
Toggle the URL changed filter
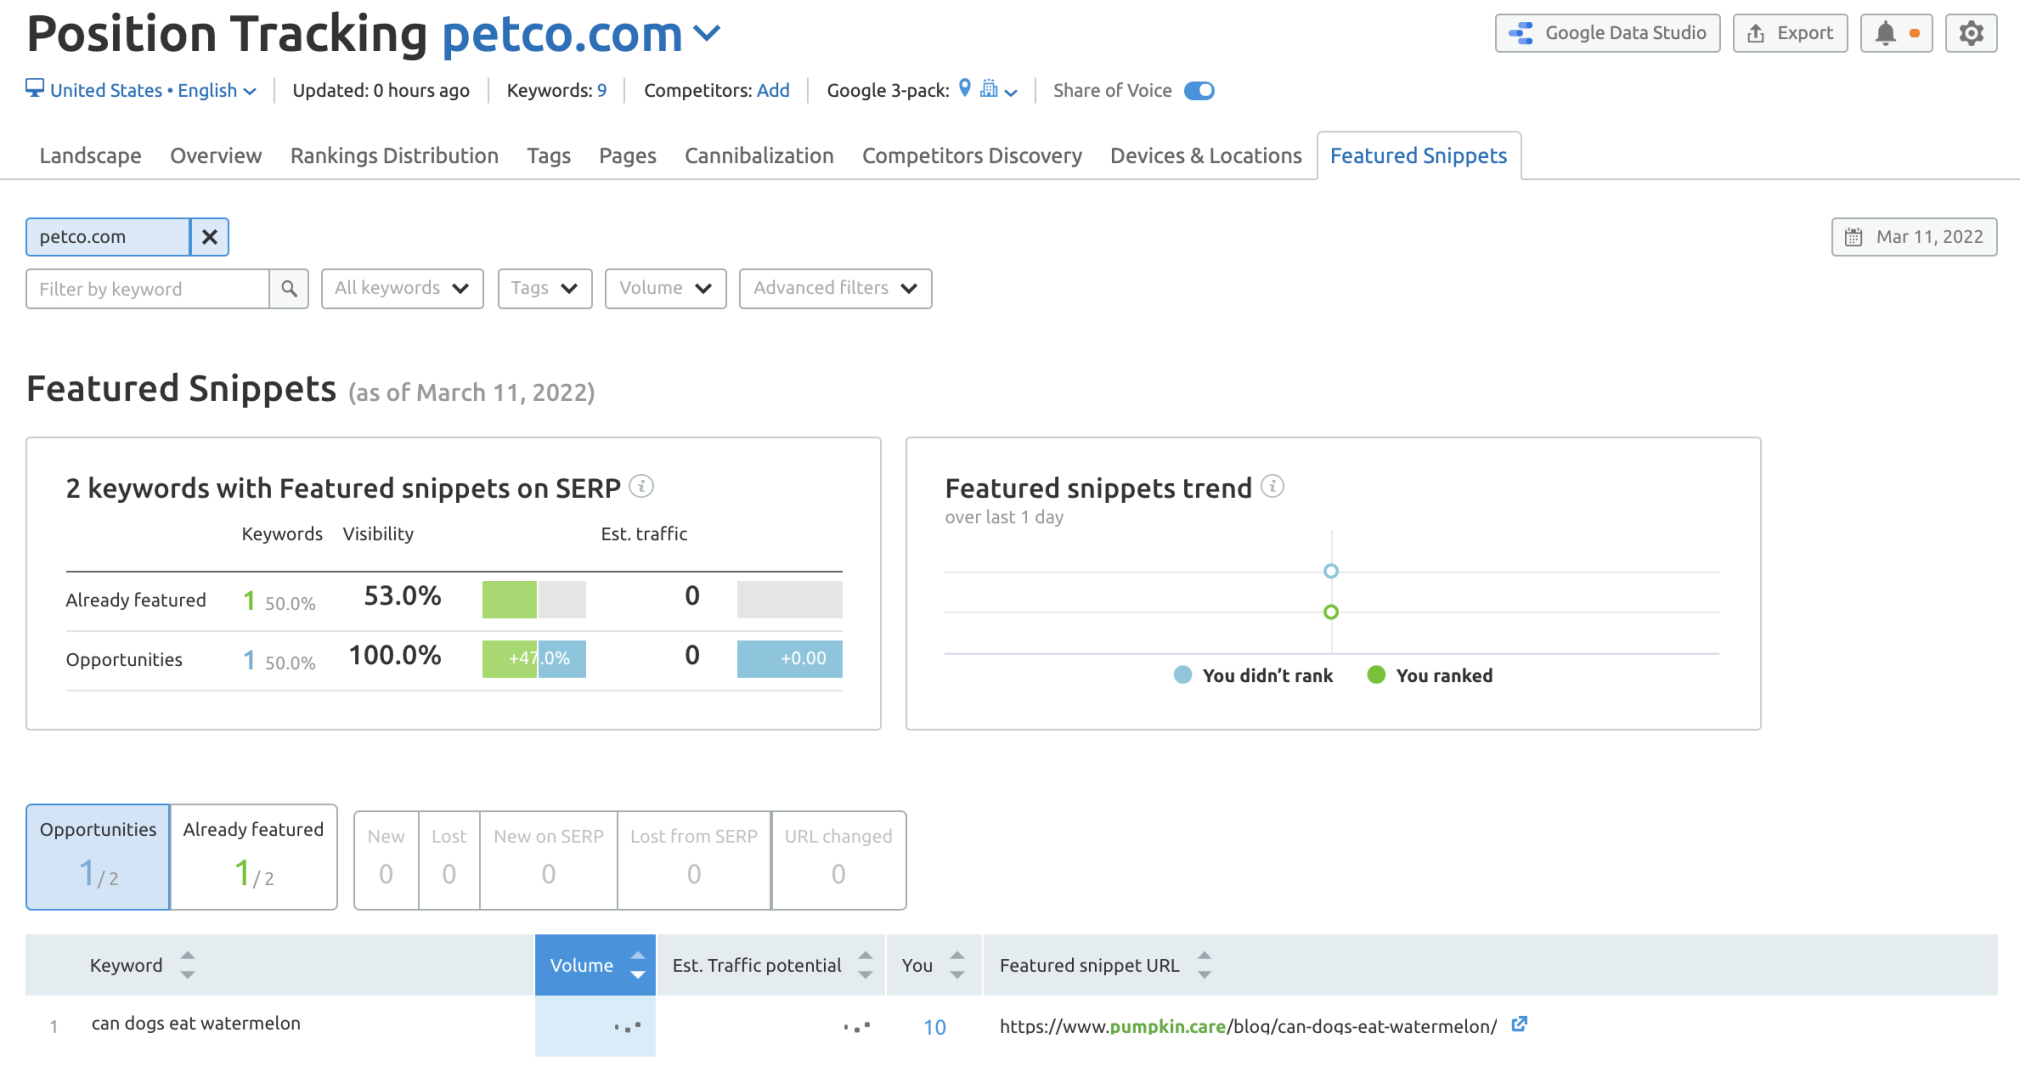pyautogui.click(x=839, y=860)
